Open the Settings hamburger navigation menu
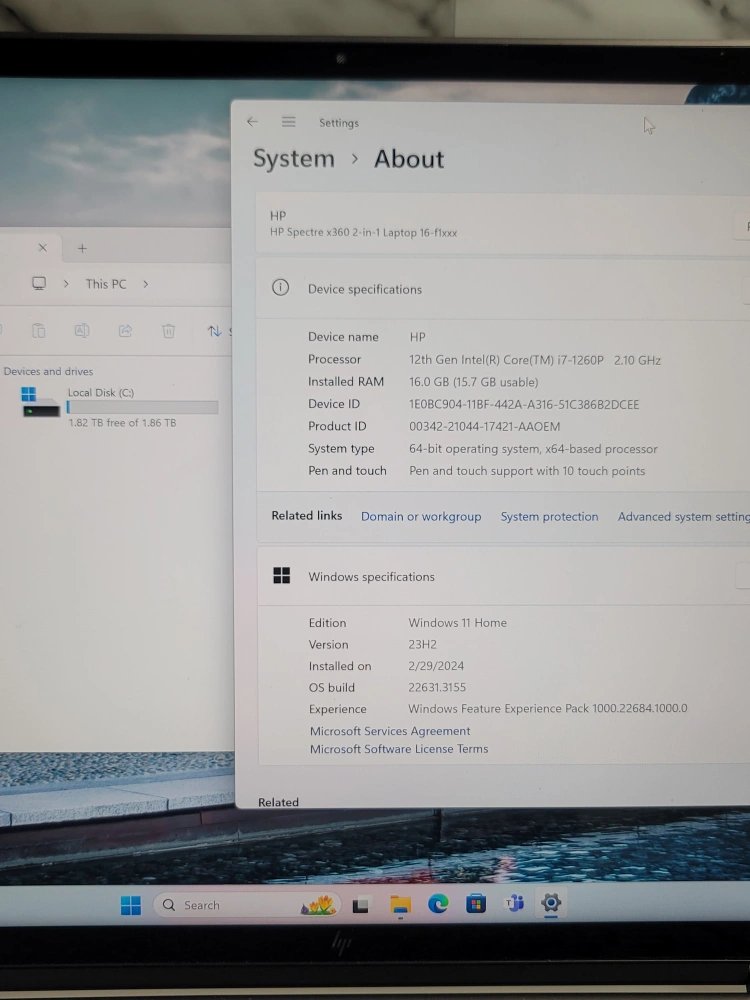This screenshot has width=750, height=1000. click(x=288, y=122)
